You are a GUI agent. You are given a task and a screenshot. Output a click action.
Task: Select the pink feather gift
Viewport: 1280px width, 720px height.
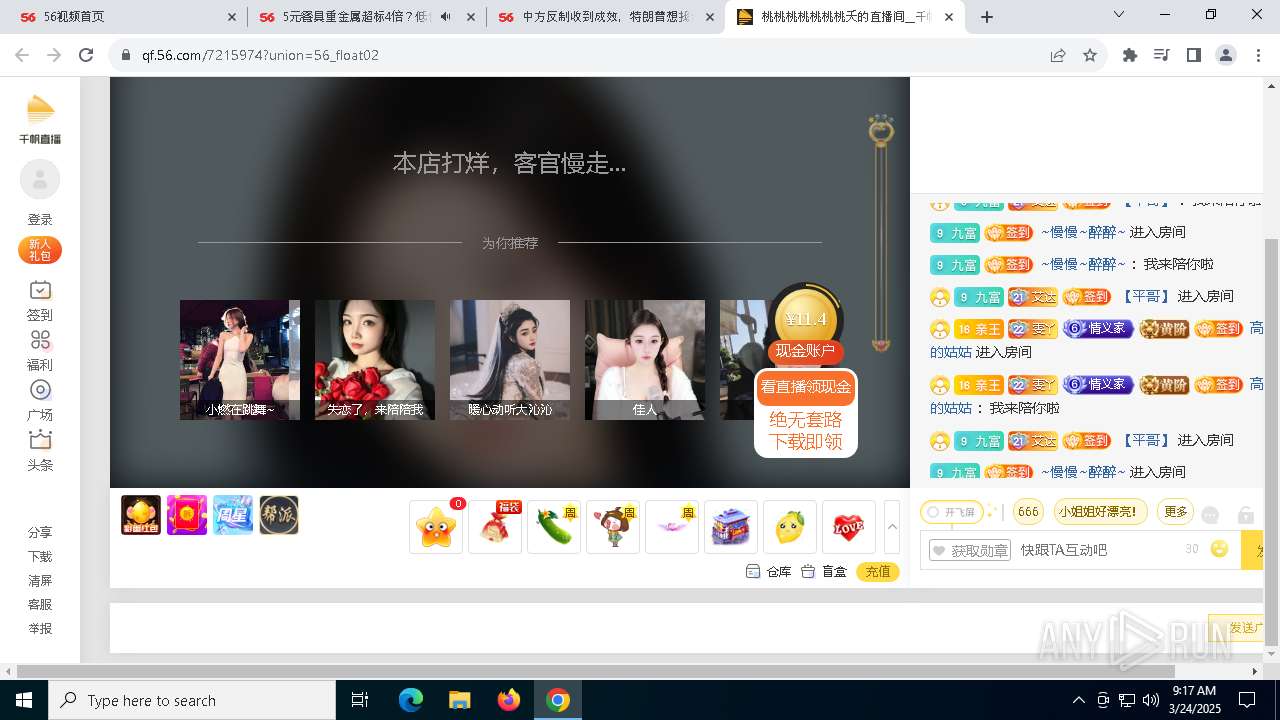click(672, 527)
